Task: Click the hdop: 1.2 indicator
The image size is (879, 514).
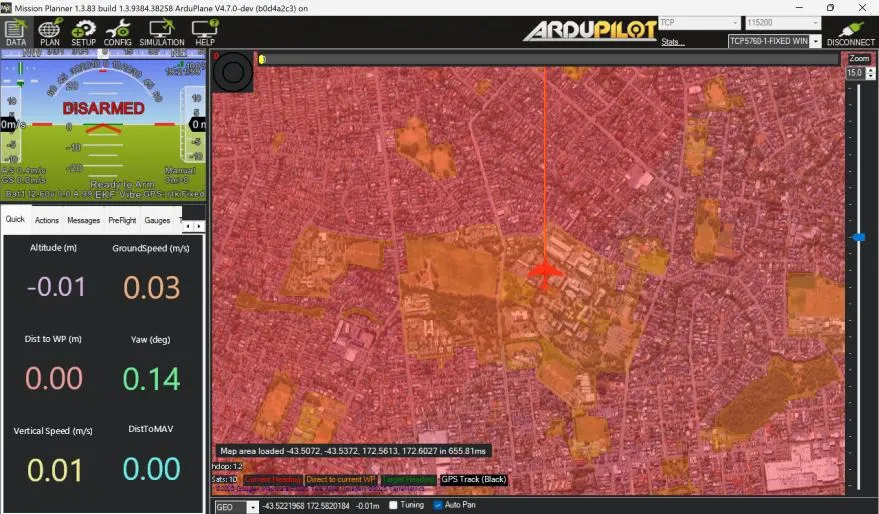Action: [227, 466]
